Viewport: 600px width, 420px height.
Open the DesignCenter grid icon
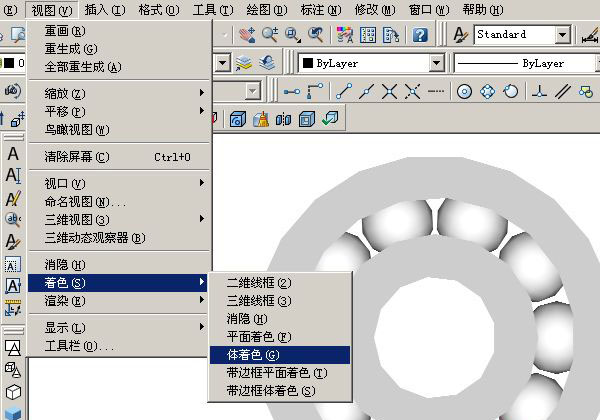[x=368, y=35]
